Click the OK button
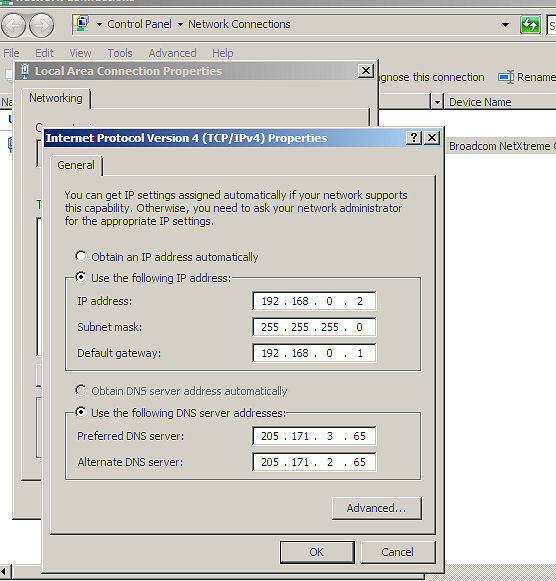The height and width of the screenshot is (581, 556). point(317,552)
